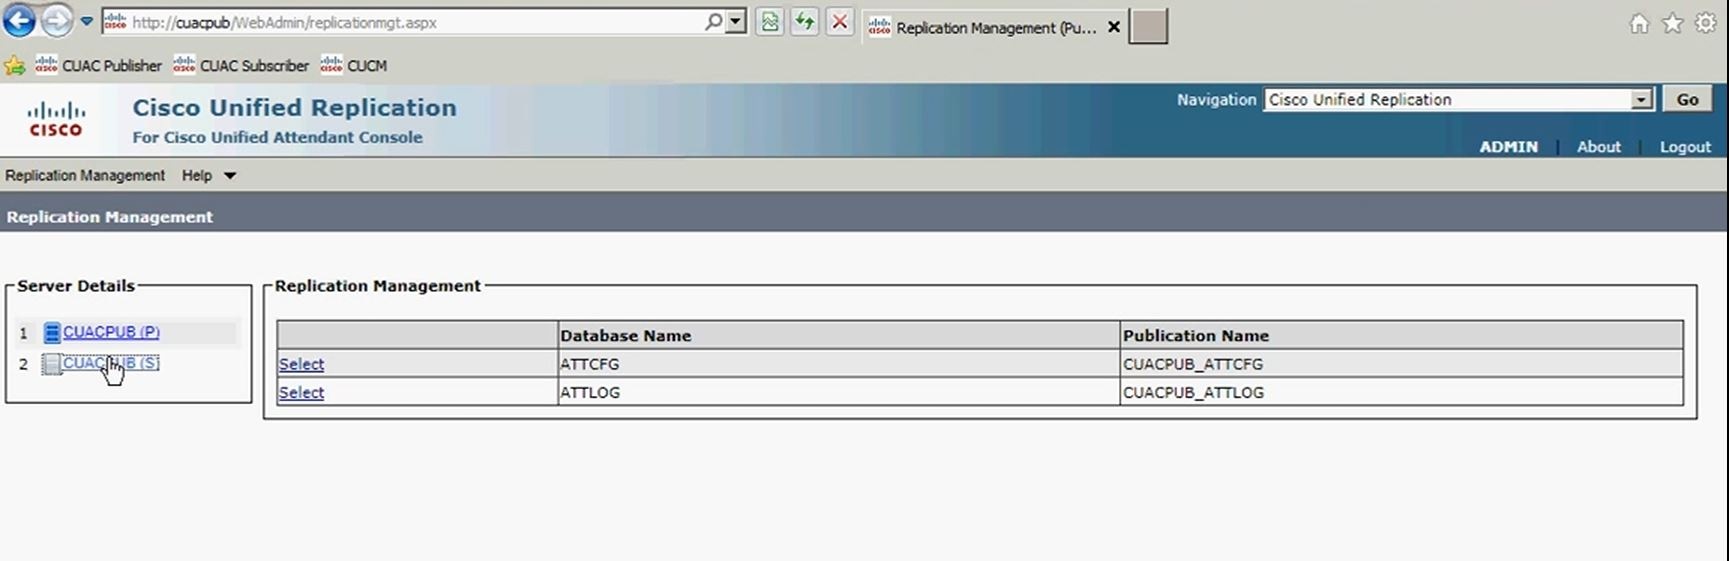Click the CUACPUB_ATTLOG publication cell
The height and width of the screenshot is (561, 1729).
click(x=1402, y=392)
